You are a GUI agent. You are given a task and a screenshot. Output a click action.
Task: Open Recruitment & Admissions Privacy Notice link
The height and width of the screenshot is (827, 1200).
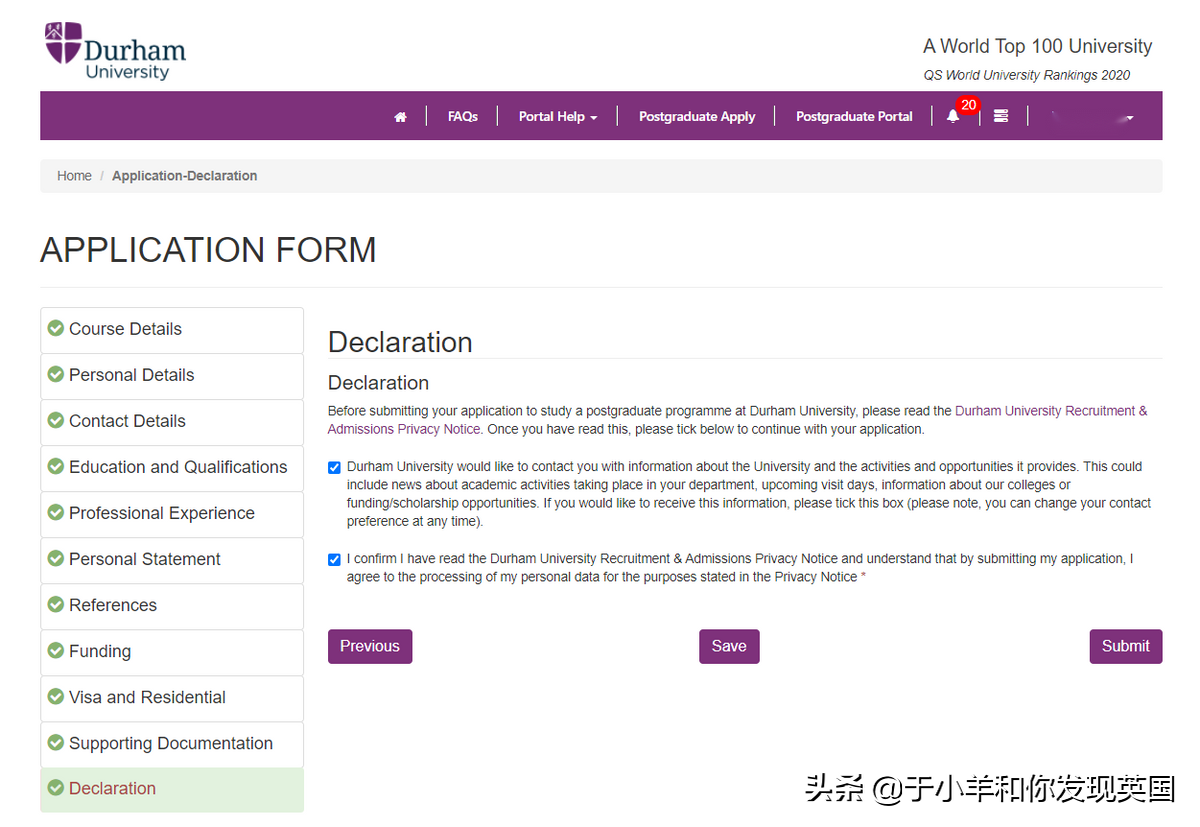click(x=1050, y=411)
